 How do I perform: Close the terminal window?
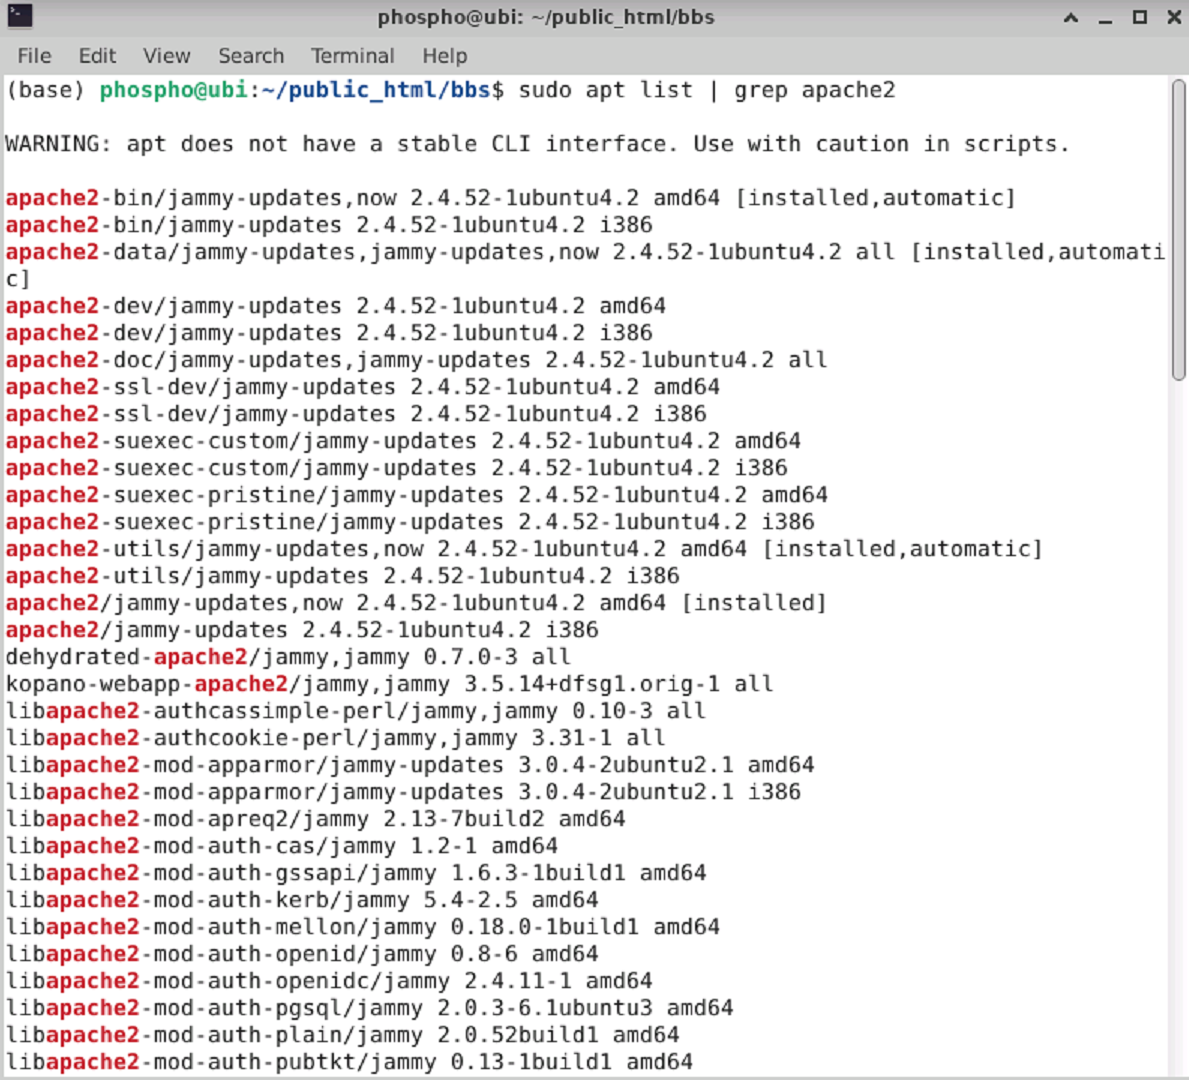[x=1174, y=17]
